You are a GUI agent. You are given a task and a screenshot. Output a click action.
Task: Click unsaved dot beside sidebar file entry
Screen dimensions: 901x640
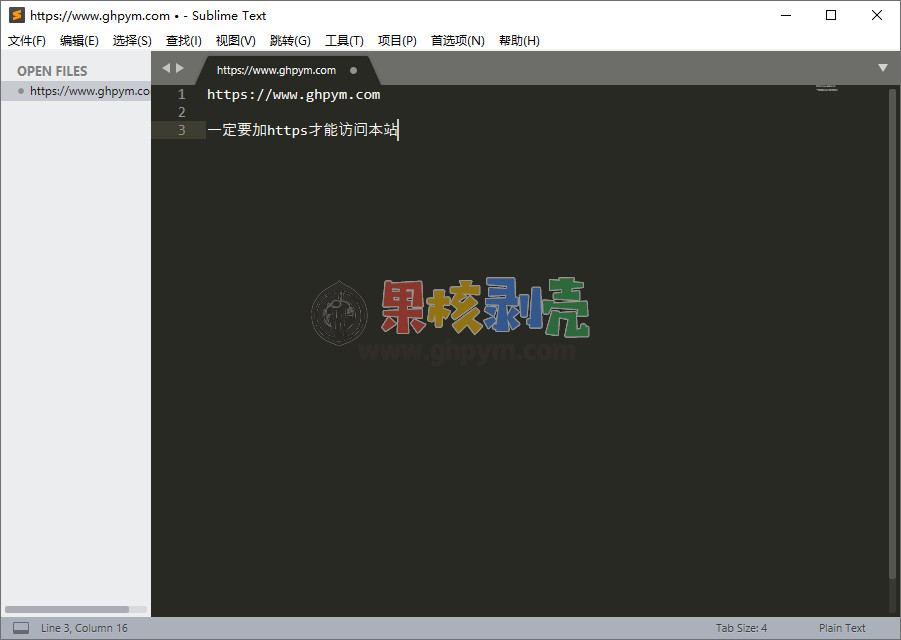click(21, 91)
